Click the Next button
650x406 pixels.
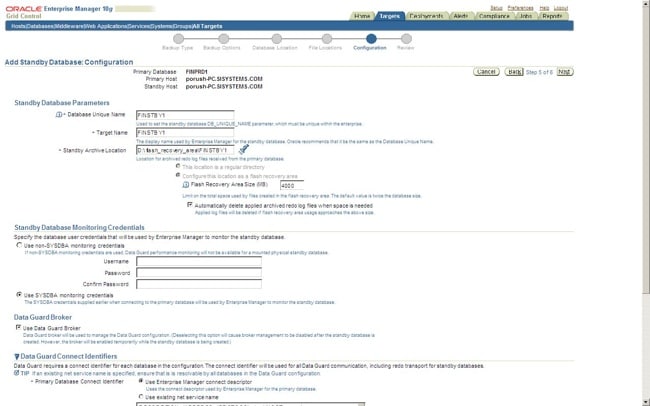pyautogui.click(x=564, y=72)
